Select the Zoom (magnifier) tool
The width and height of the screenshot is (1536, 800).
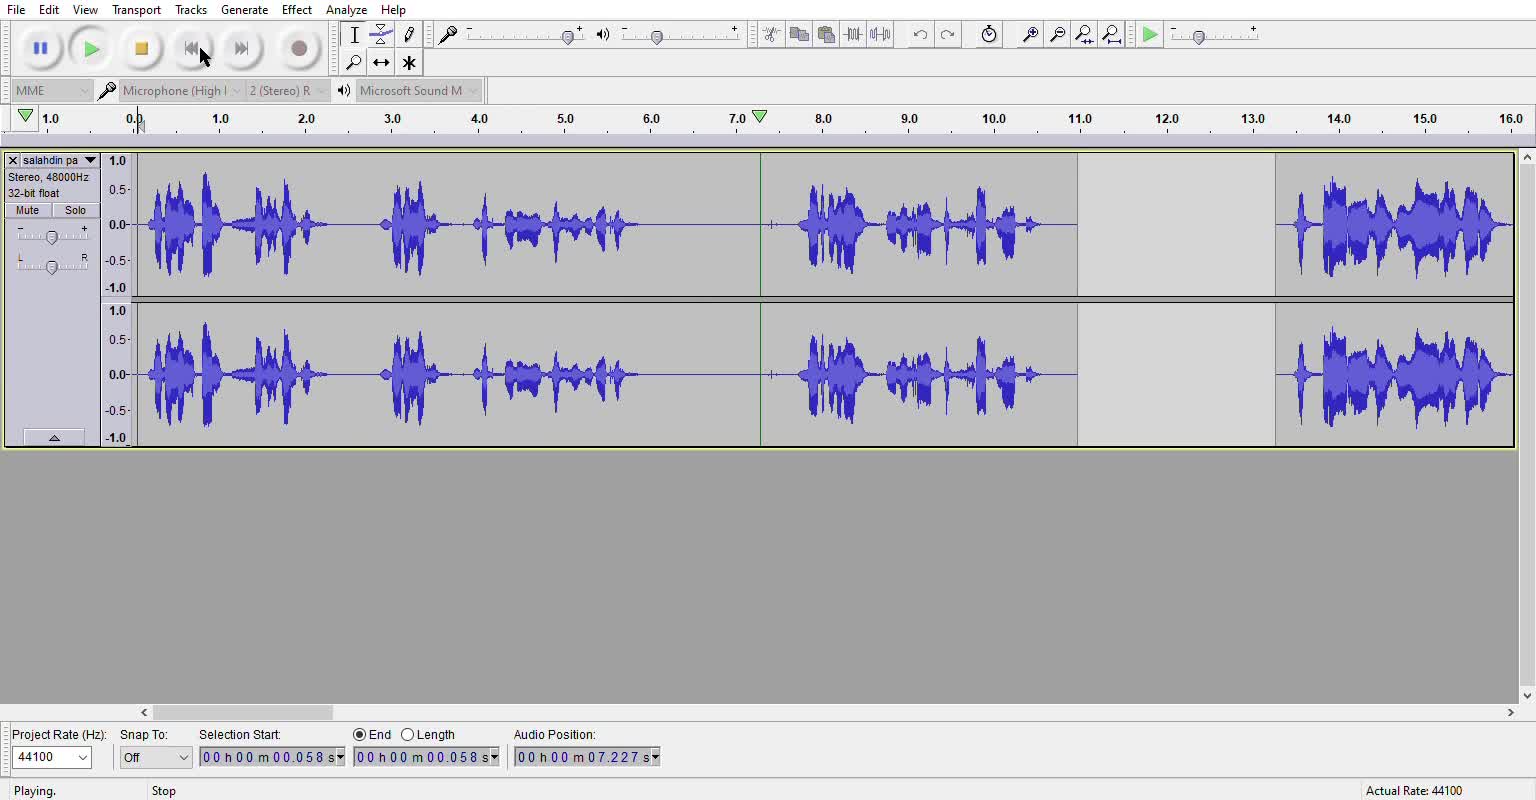354,63
